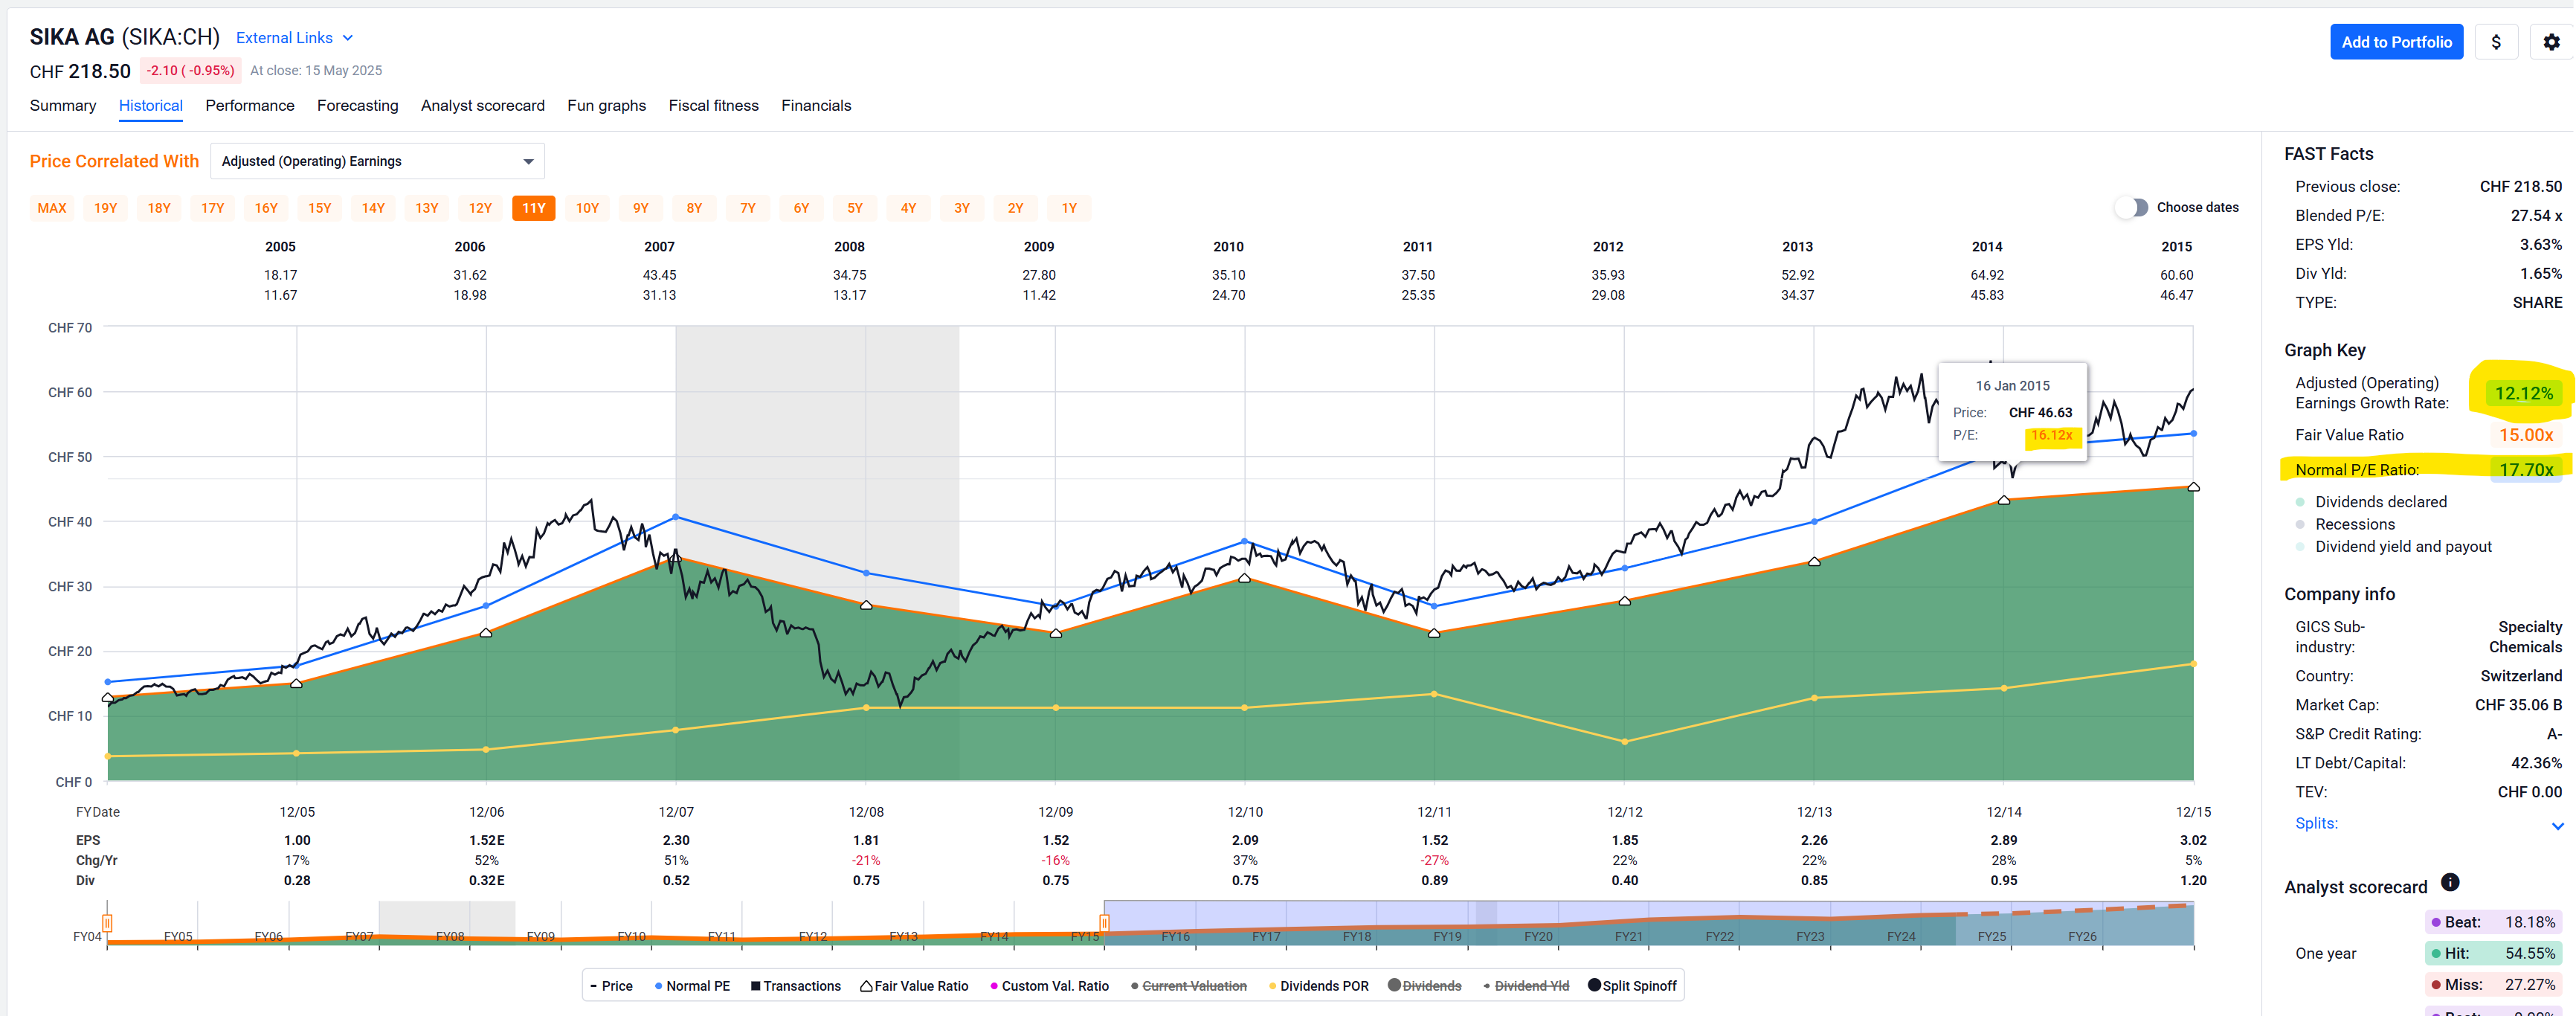The height and width of the screenshot is (1016, 2576).
Task: Toggle Fair Value Ratio legend item
Action: [915, 986]
